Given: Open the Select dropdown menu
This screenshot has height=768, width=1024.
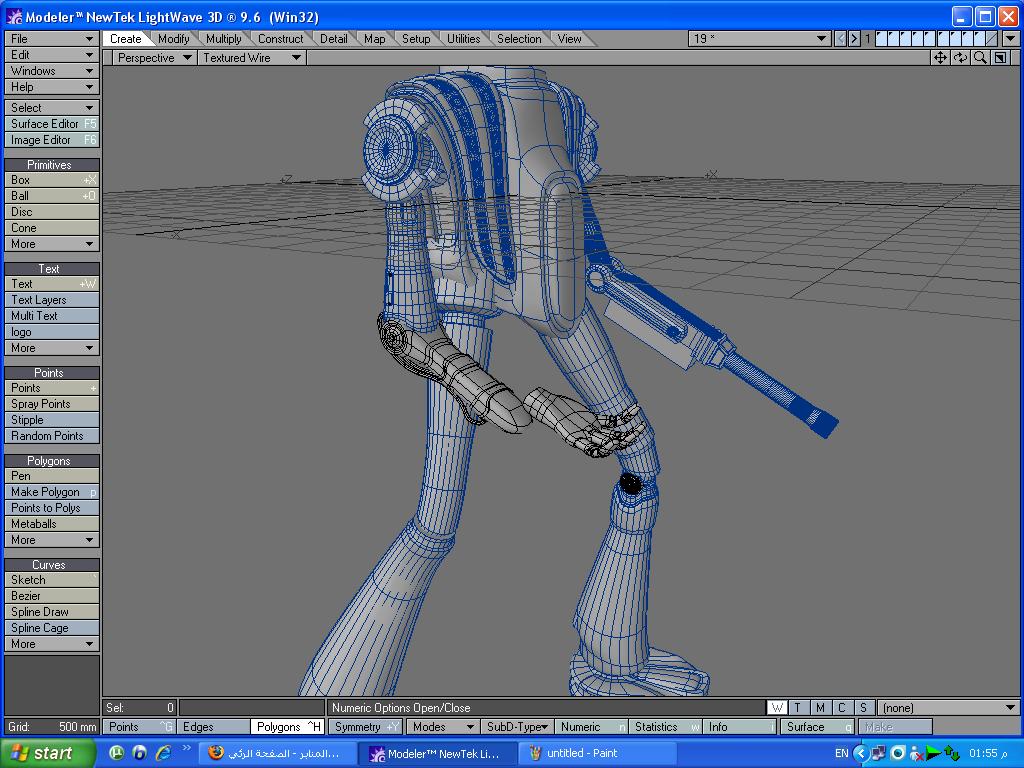Looking at the screenshot, I should pyautogui.click(x=52, y=108).
